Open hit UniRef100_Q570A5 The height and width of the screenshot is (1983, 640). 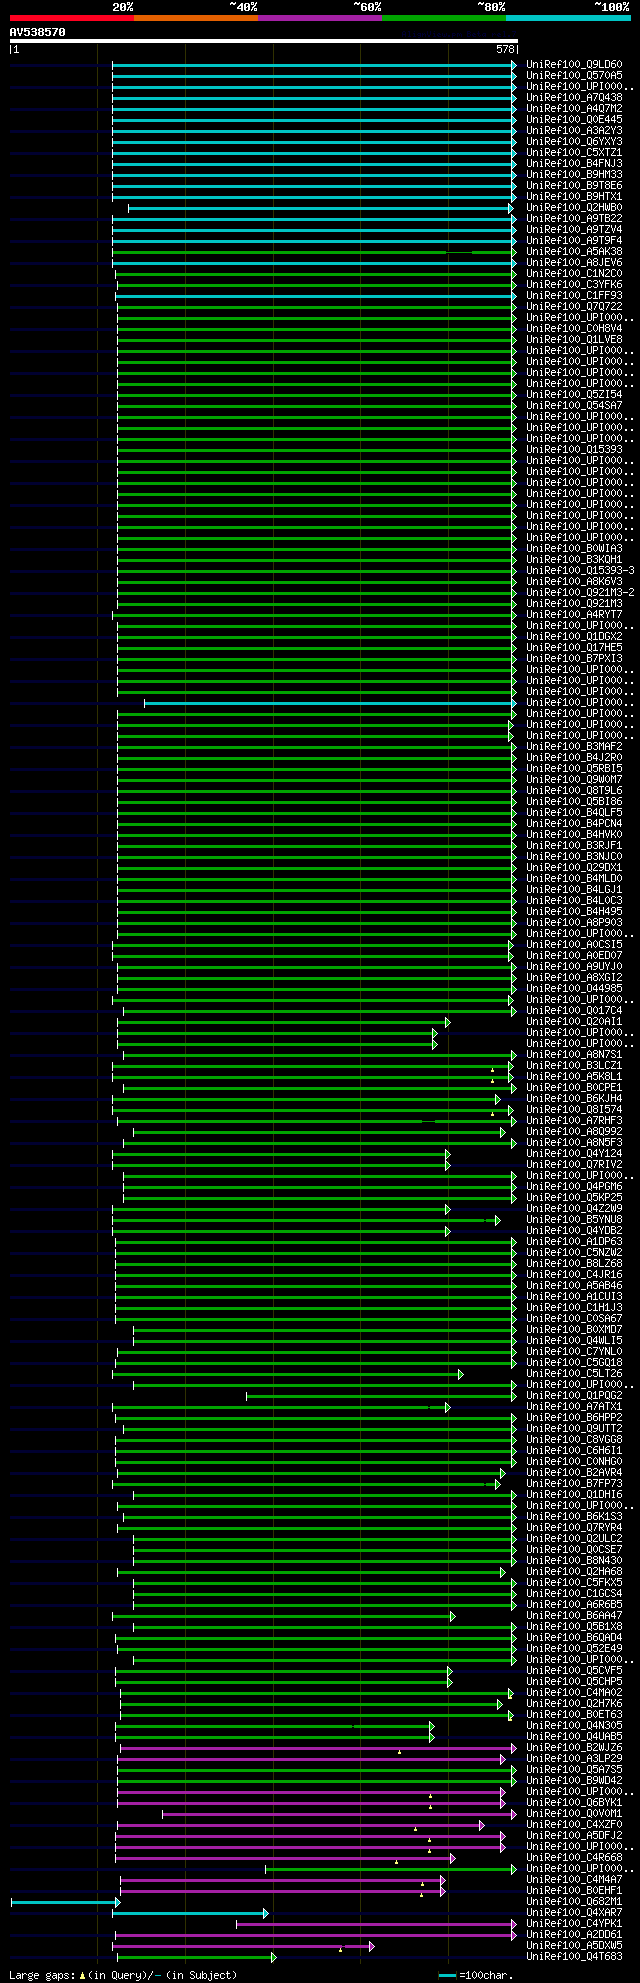click(x=574, y=76)
